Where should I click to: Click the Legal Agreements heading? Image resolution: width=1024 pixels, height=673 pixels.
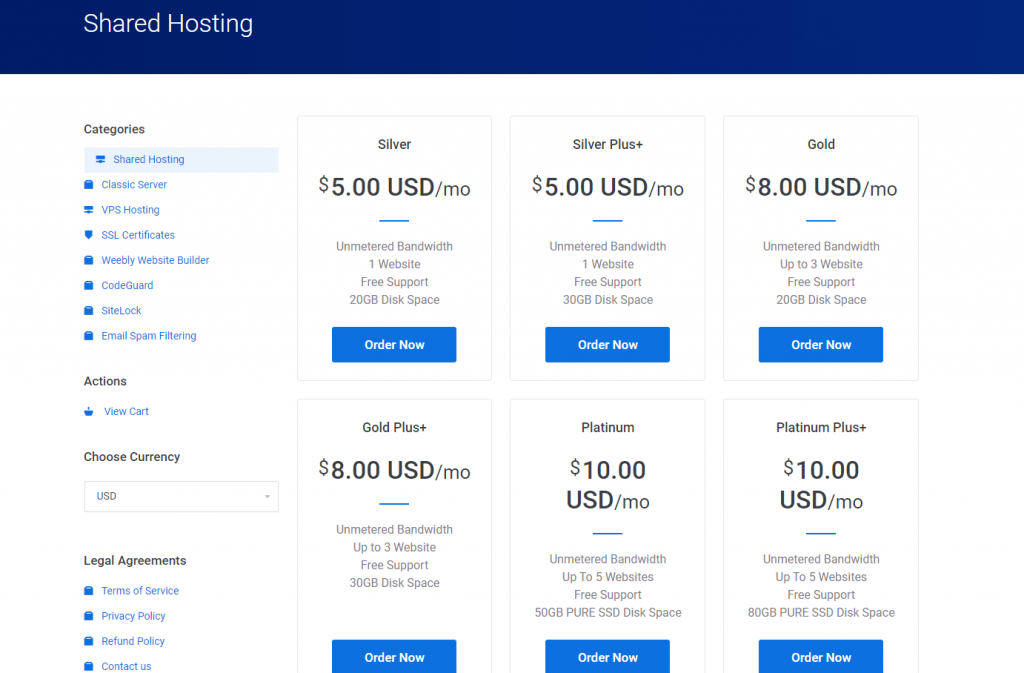pos(135,561)
